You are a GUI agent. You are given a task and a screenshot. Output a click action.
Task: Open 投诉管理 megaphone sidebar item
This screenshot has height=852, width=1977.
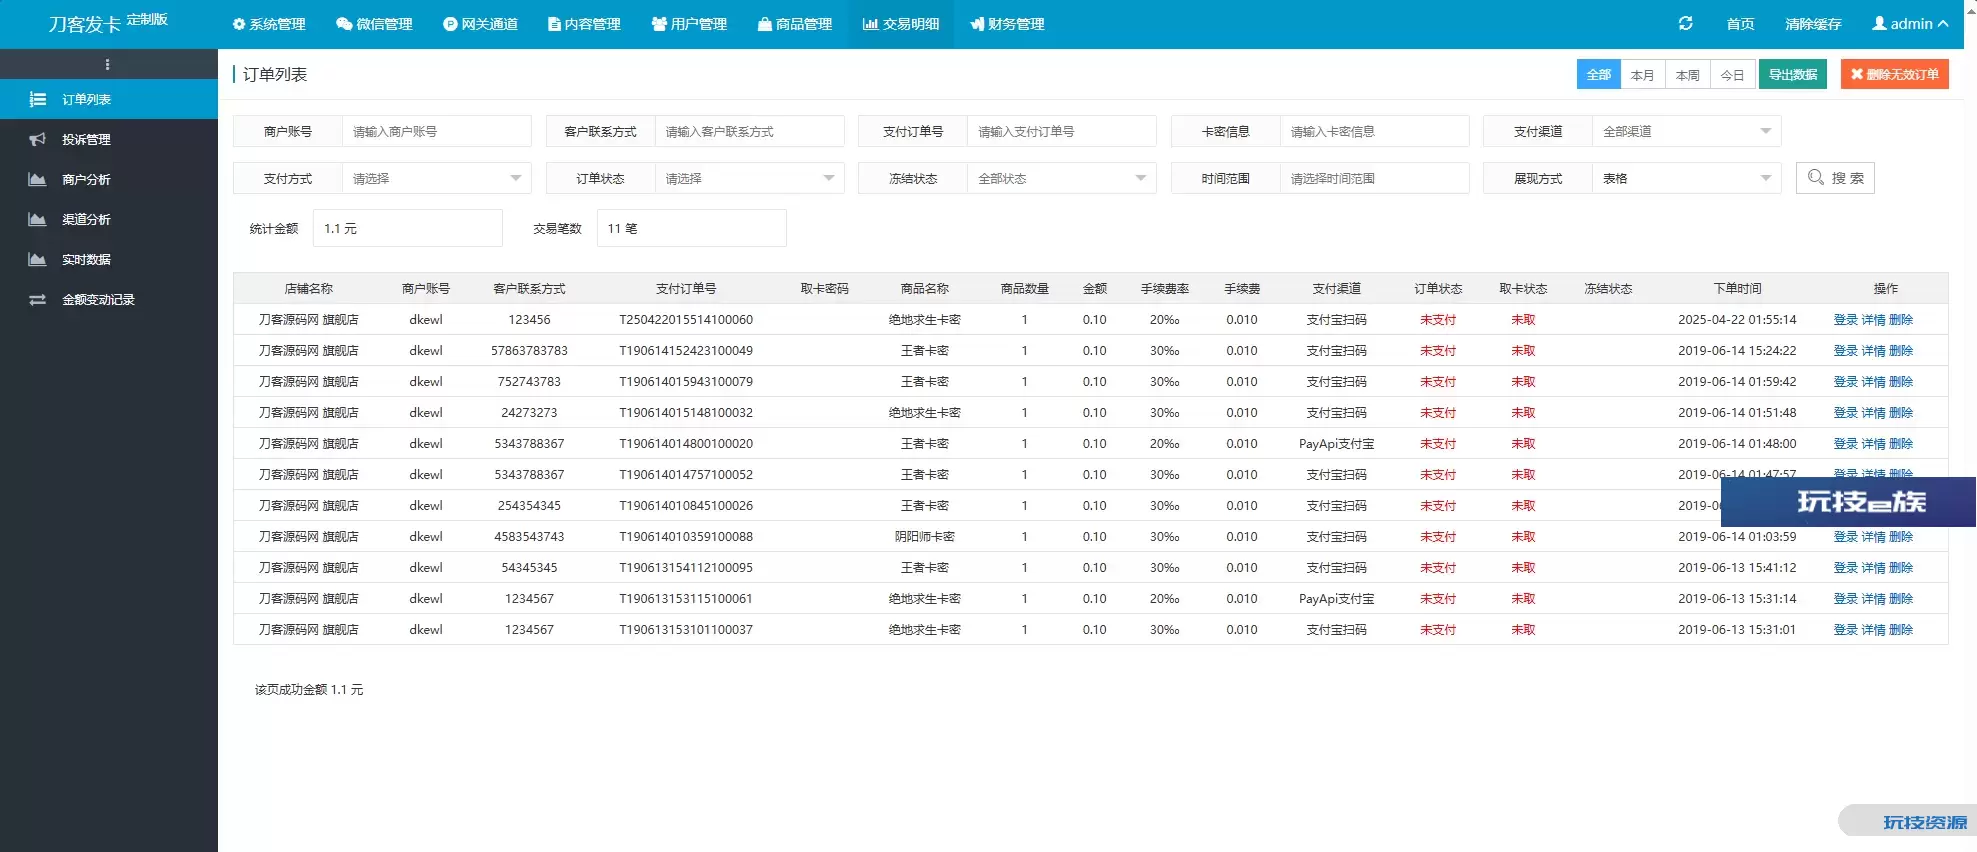click(x=86, y=140)
